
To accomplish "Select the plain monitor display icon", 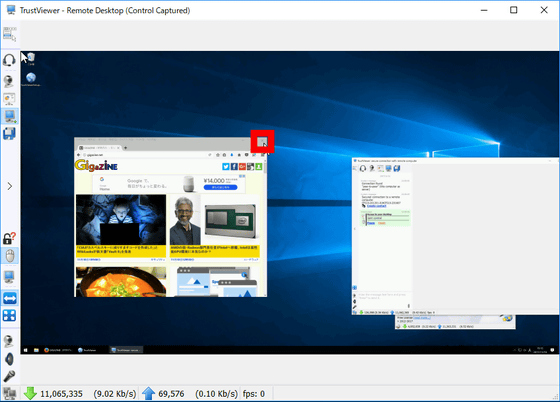I will tap(9, 277).
